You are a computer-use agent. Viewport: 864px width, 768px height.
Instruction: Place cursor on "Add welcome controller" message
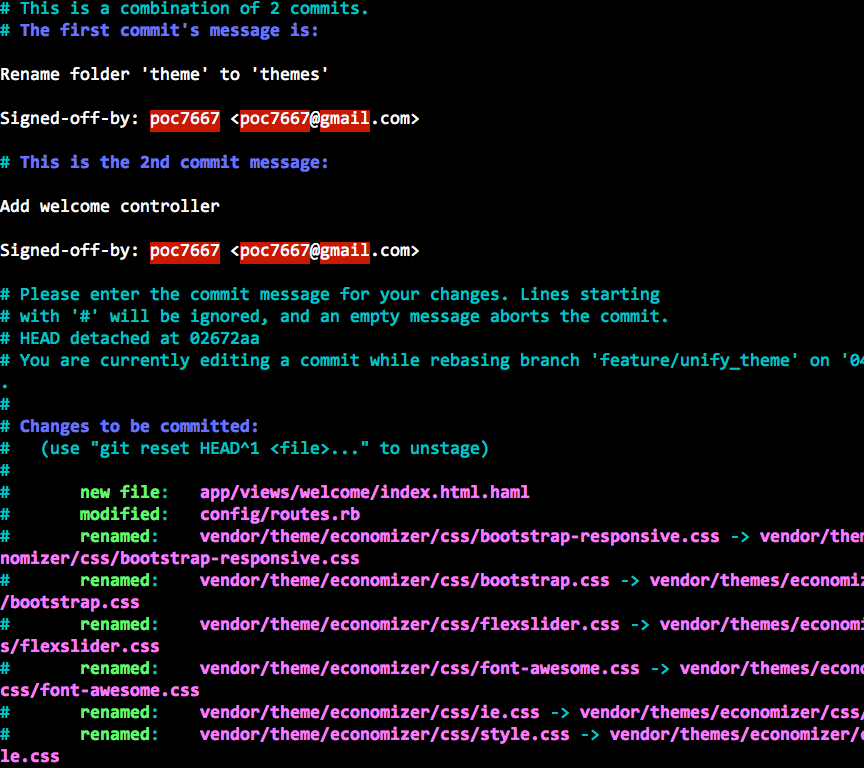pyautogui.click(x=110, y=207)
